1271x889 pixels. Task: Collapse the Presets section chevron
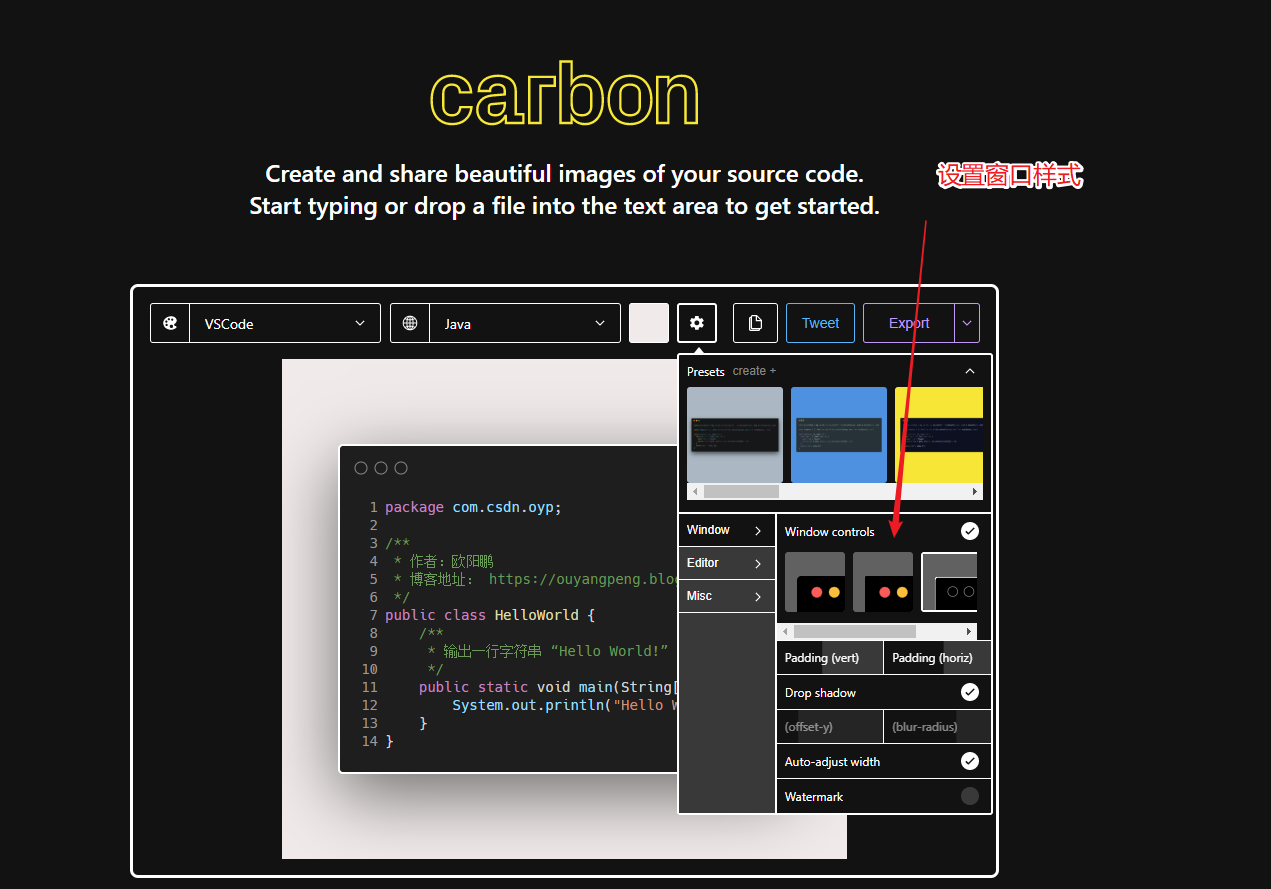[x=969, y=371]
